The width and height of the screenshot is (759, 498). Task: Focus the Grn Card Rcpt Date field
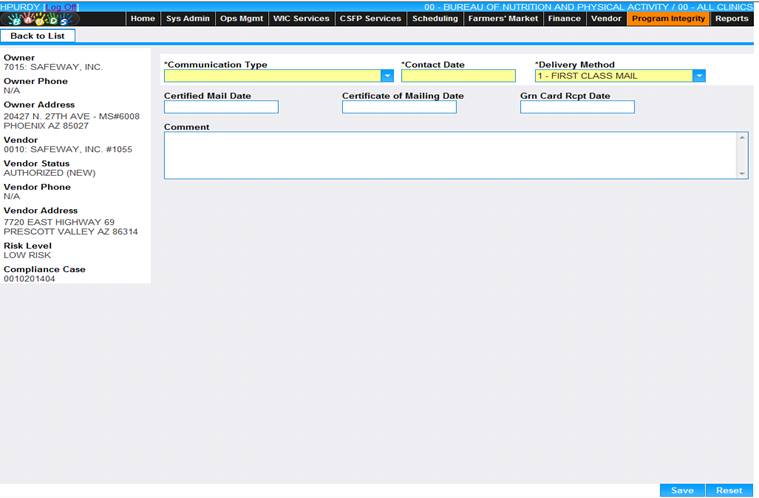[x=577, y=107]
